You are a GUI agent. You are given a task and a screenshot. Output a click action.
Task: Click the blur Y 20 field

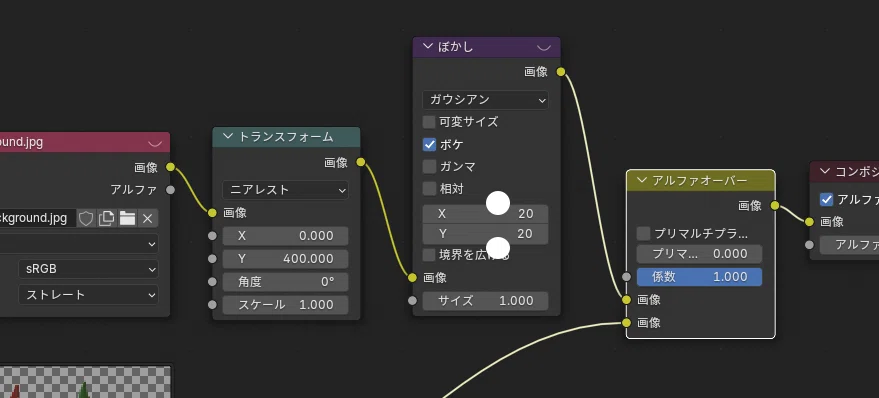485,234
